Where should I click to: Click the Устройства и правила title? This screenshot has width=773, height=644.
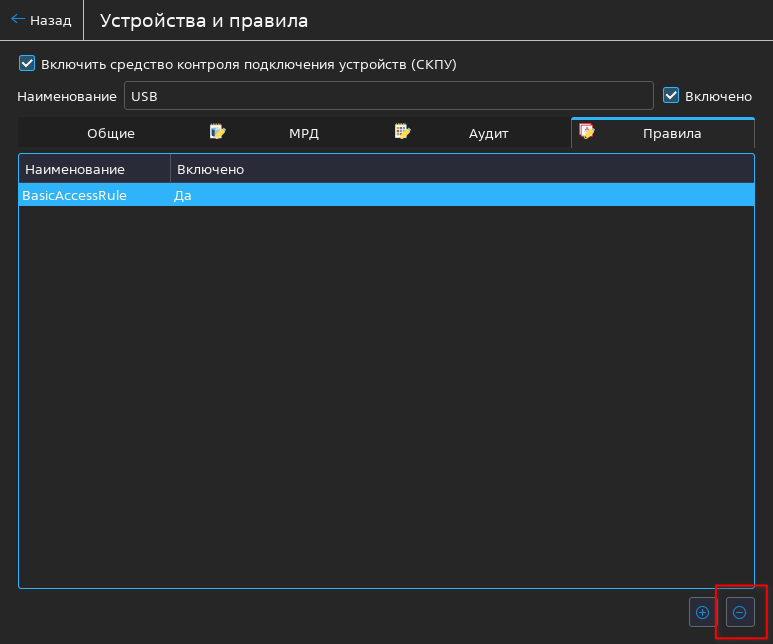(x=204, y=20)
